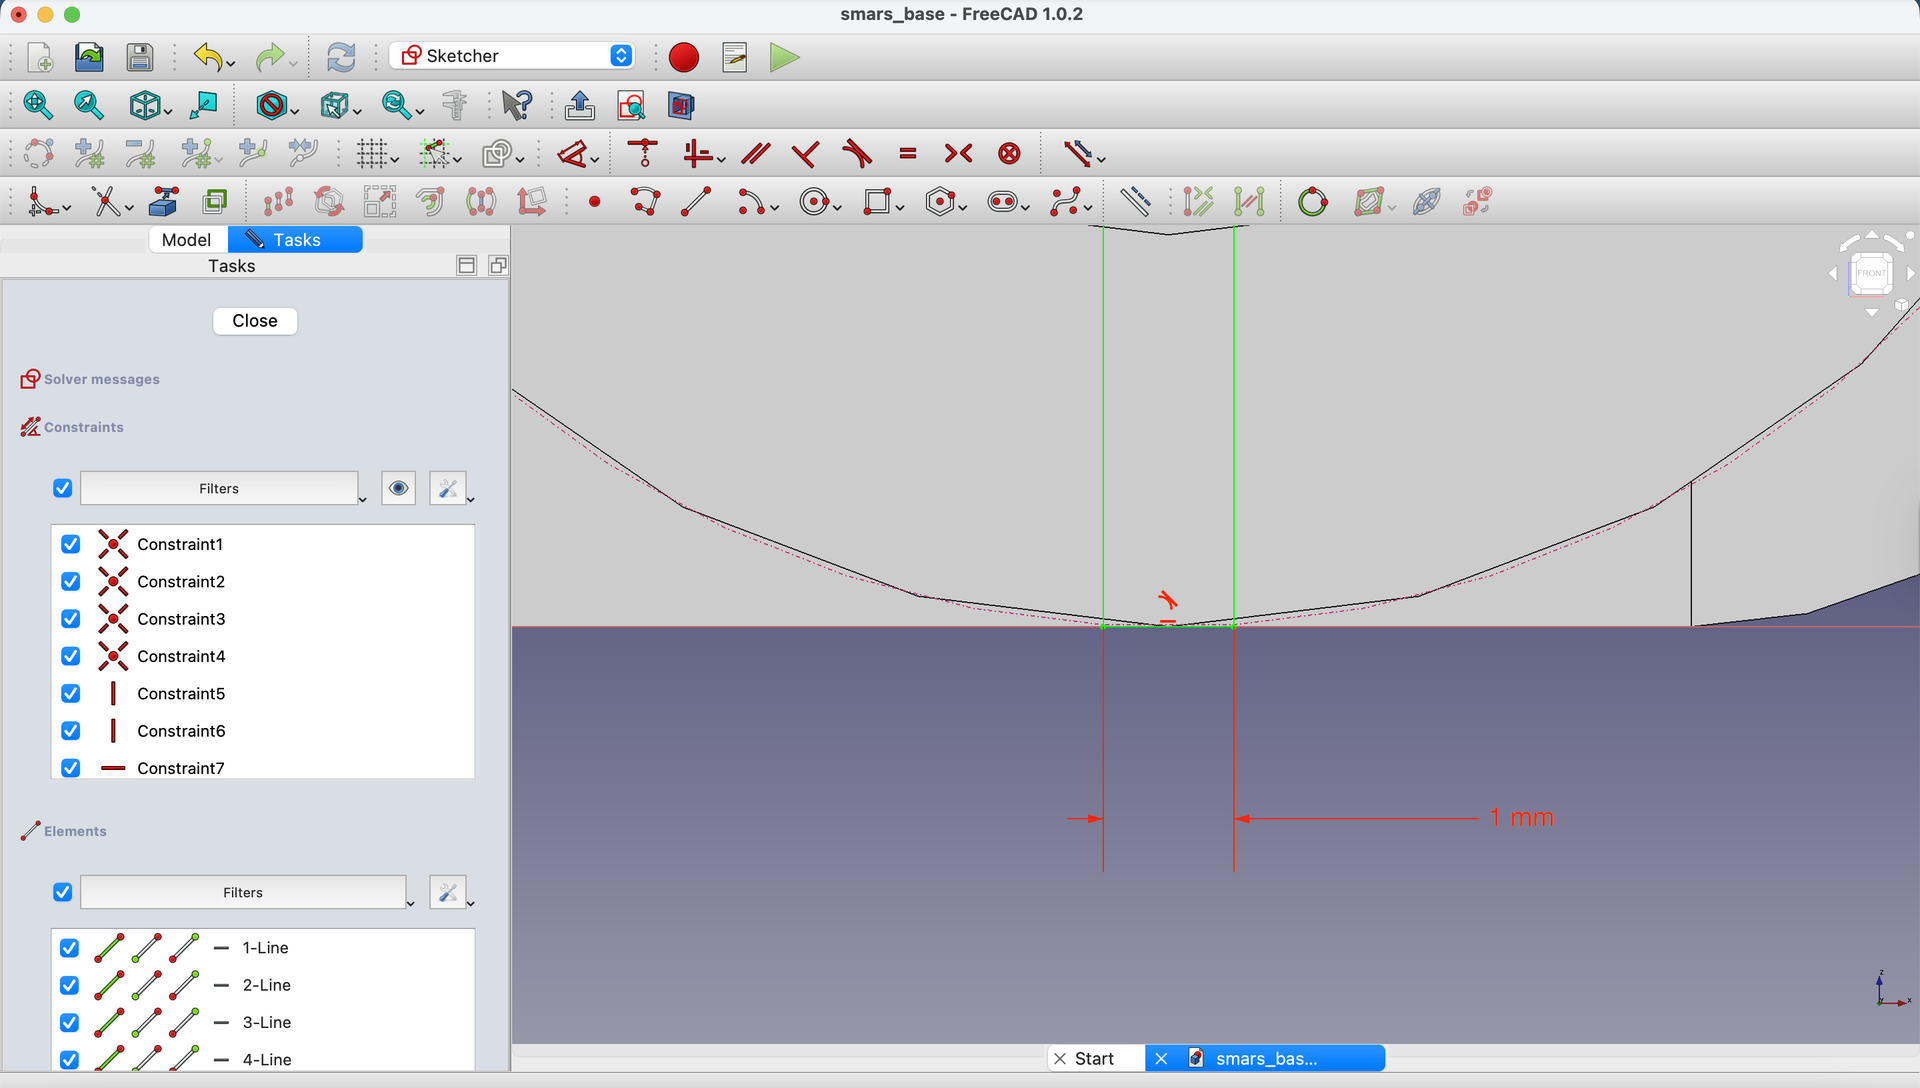Click the Refresh recompute icon
The image size is (1920, 1088).
[341, 57]
